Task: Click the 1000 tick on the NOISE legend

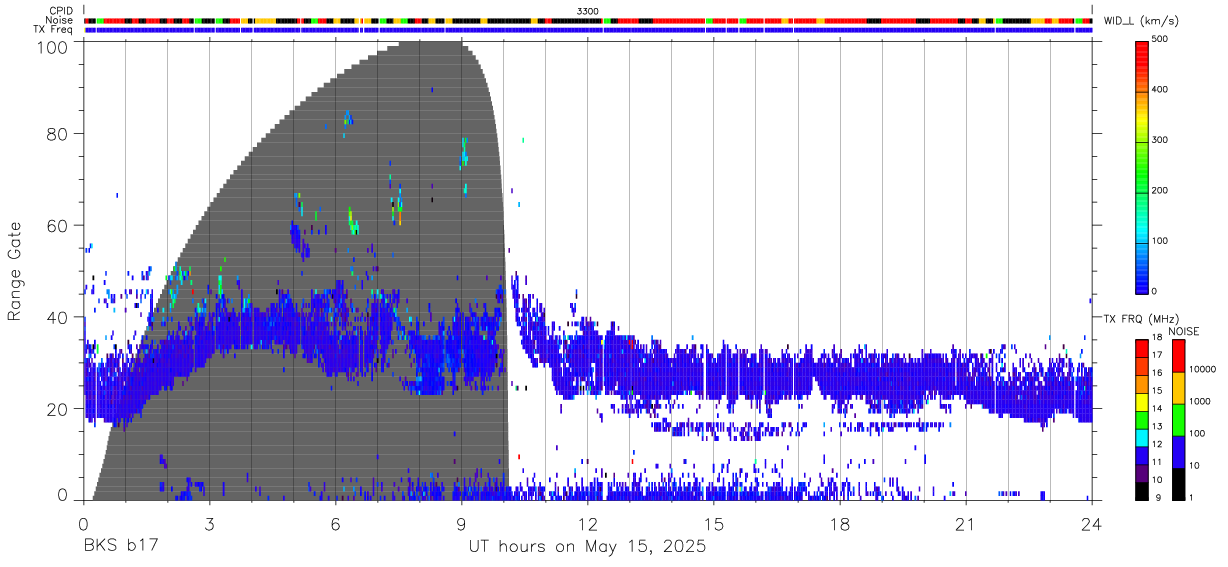Action: [x=1199, y=401]
